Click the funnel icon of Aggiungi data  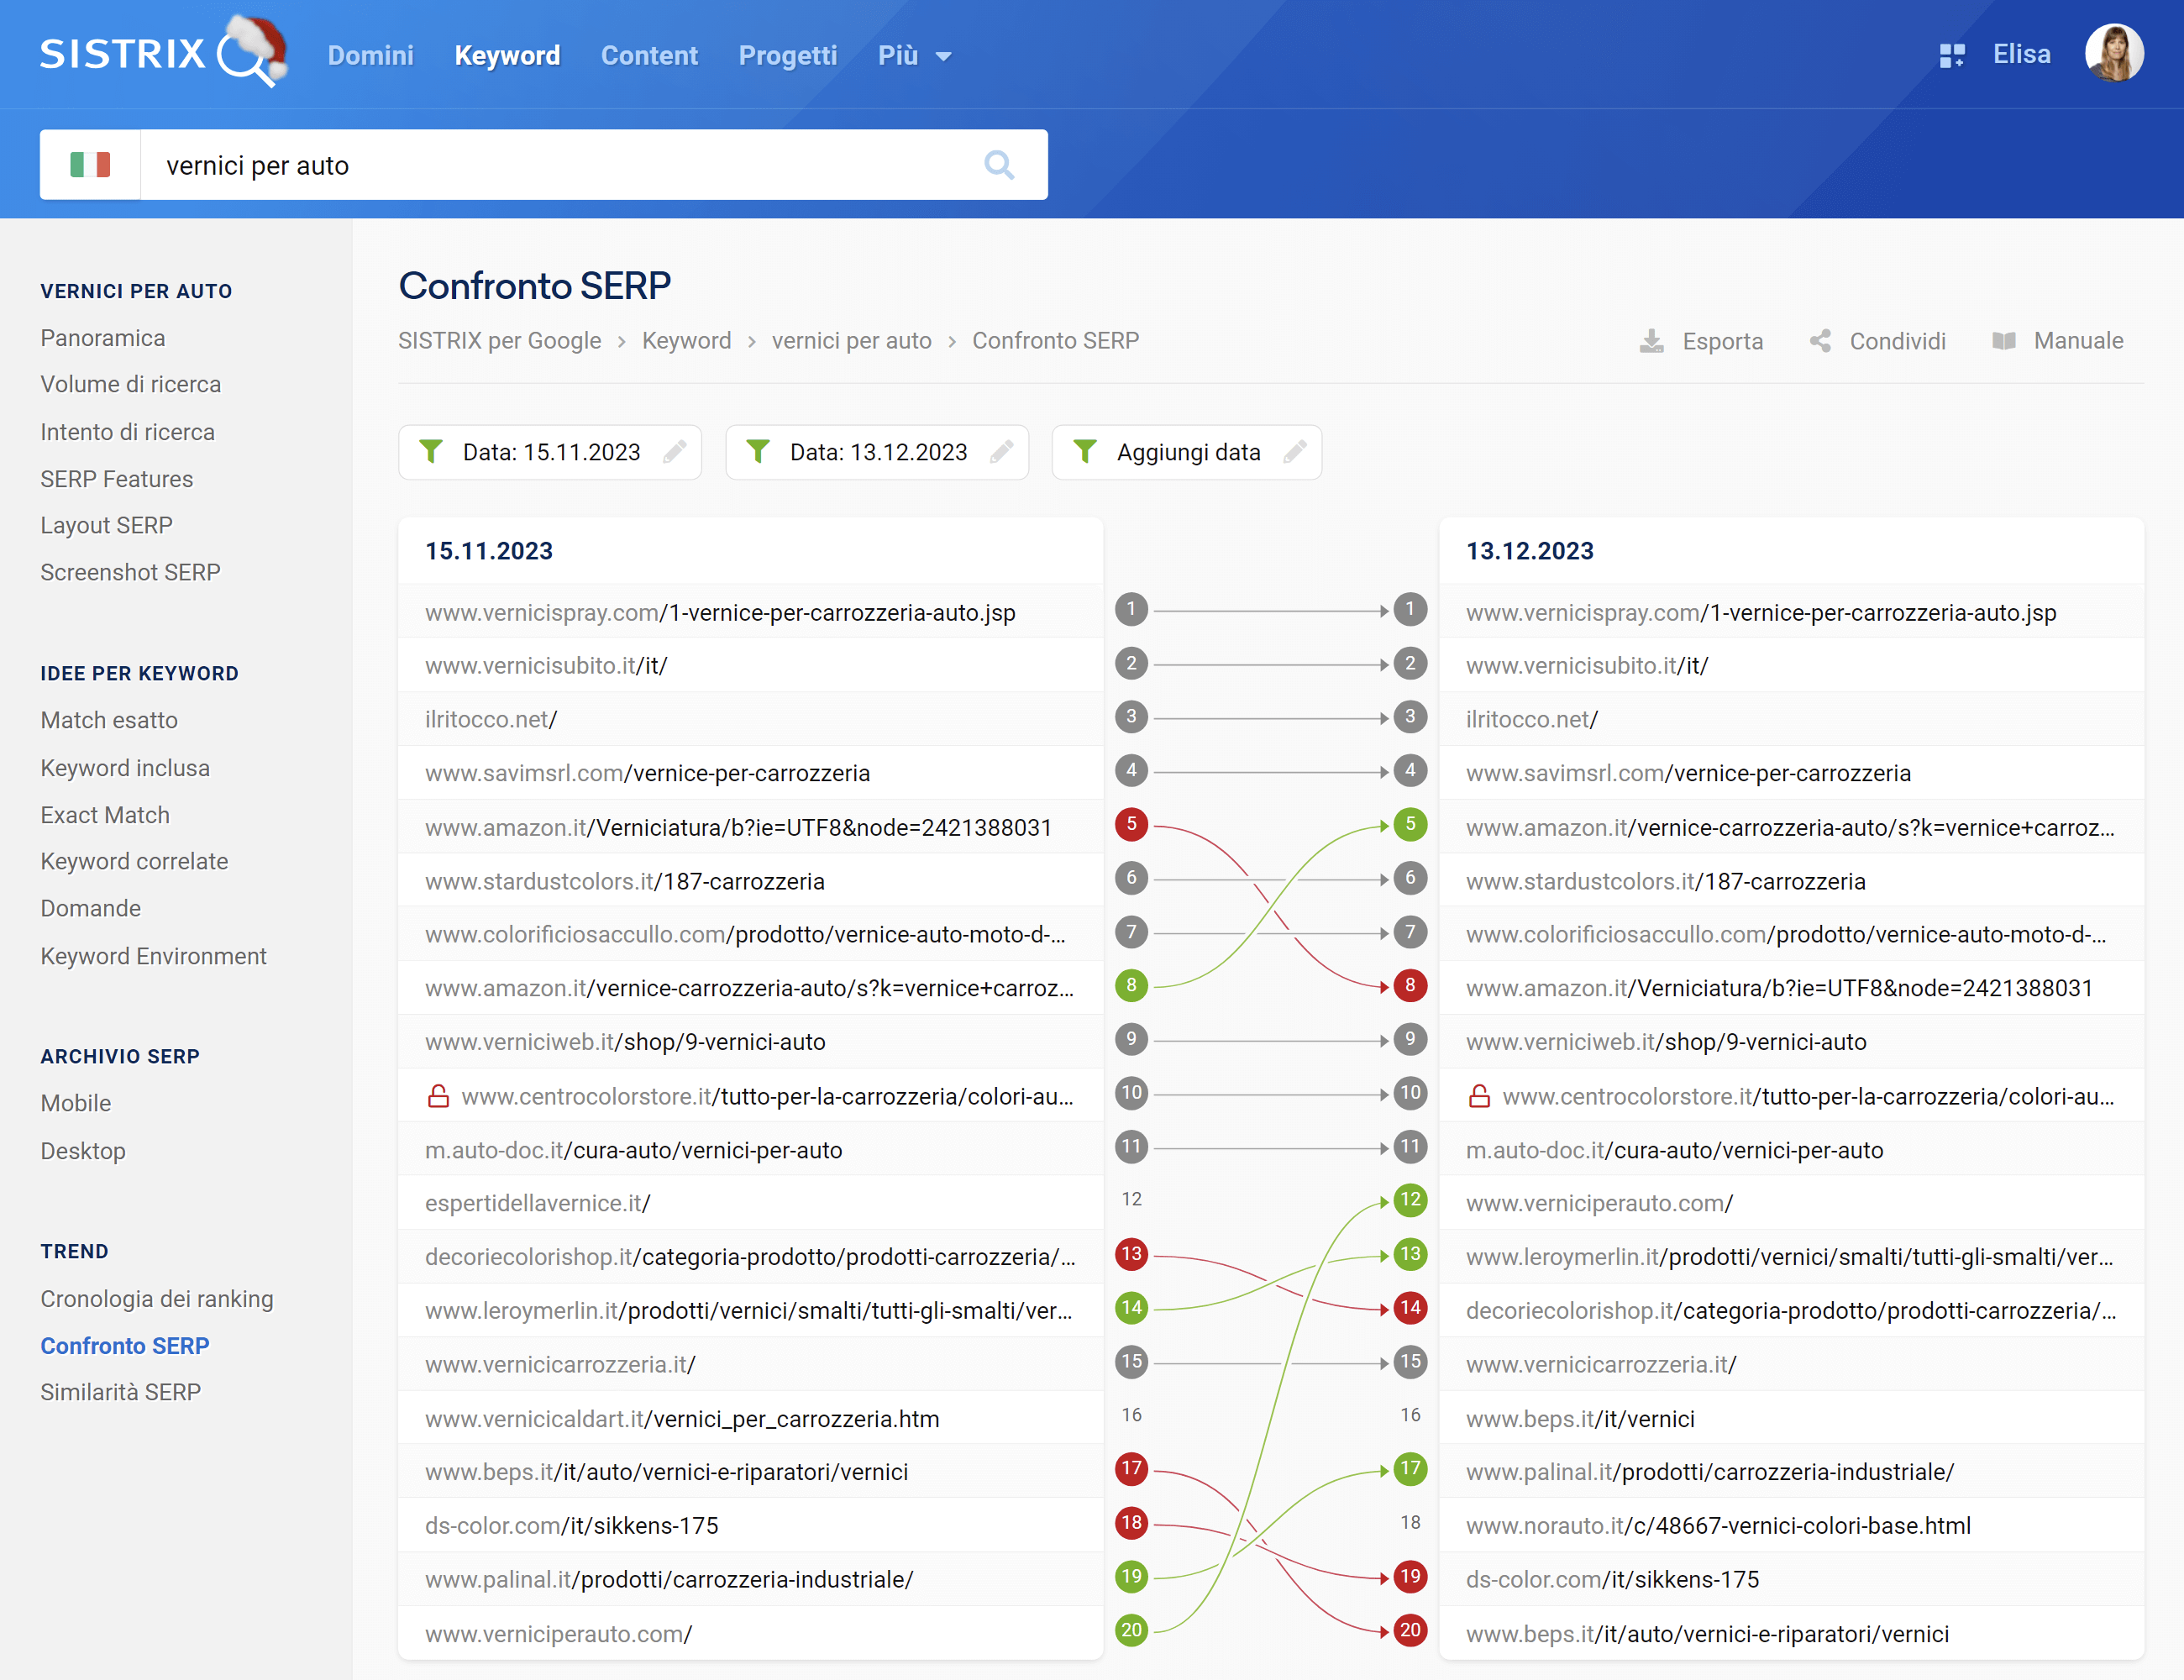coord(1085,452)
